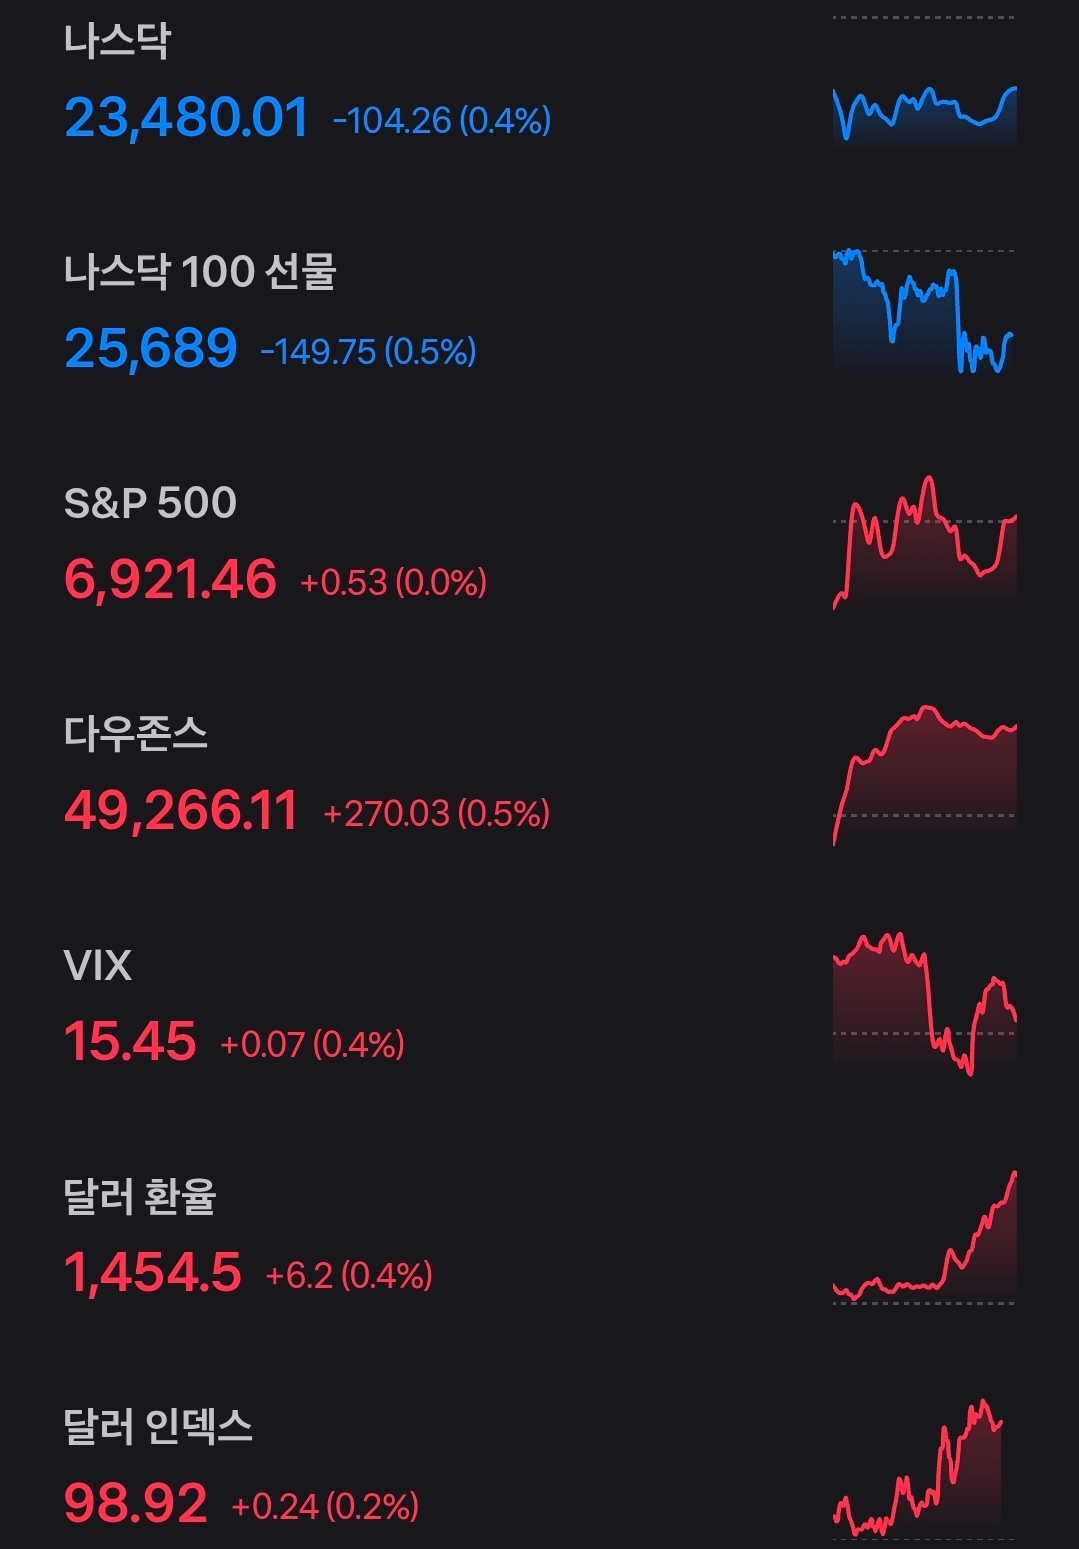Select the S&P 500 index title
Image resolution: width=1079 pixels, height=1549 pixels.
150,502
